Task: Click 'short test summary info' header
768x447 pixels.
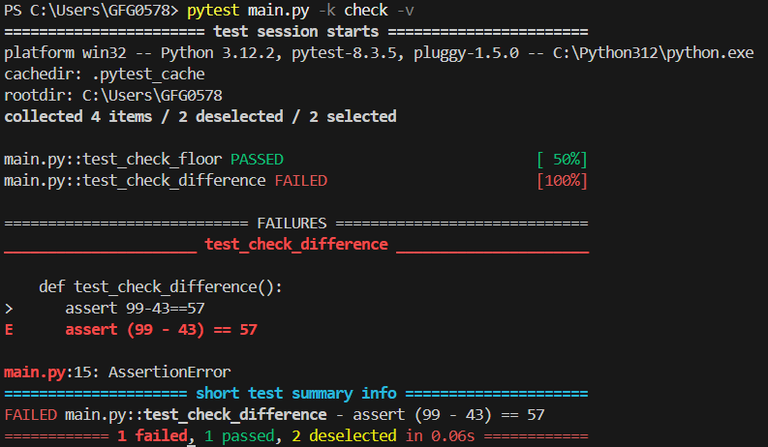Action: [296, 393]
